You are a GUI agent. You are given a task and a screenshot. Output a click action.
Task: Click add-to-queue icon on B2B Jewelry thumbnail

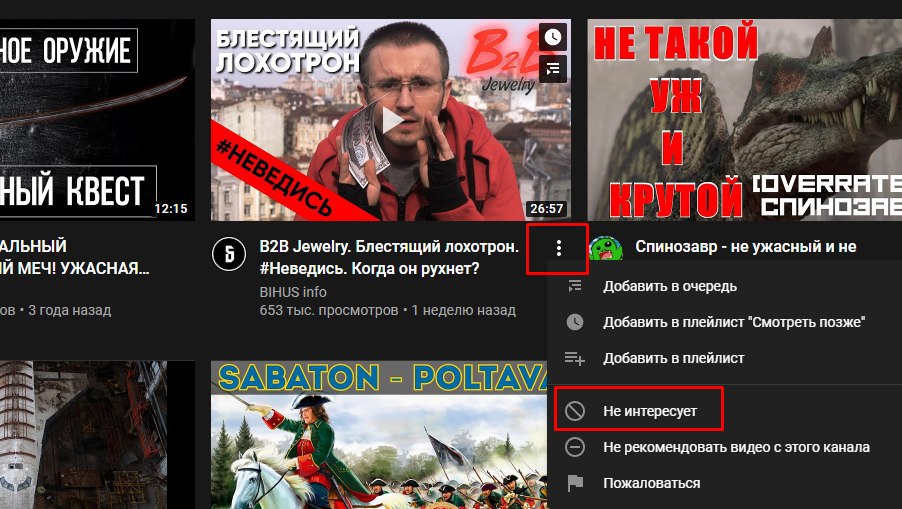pyautogui.click(x=552, y=70)
